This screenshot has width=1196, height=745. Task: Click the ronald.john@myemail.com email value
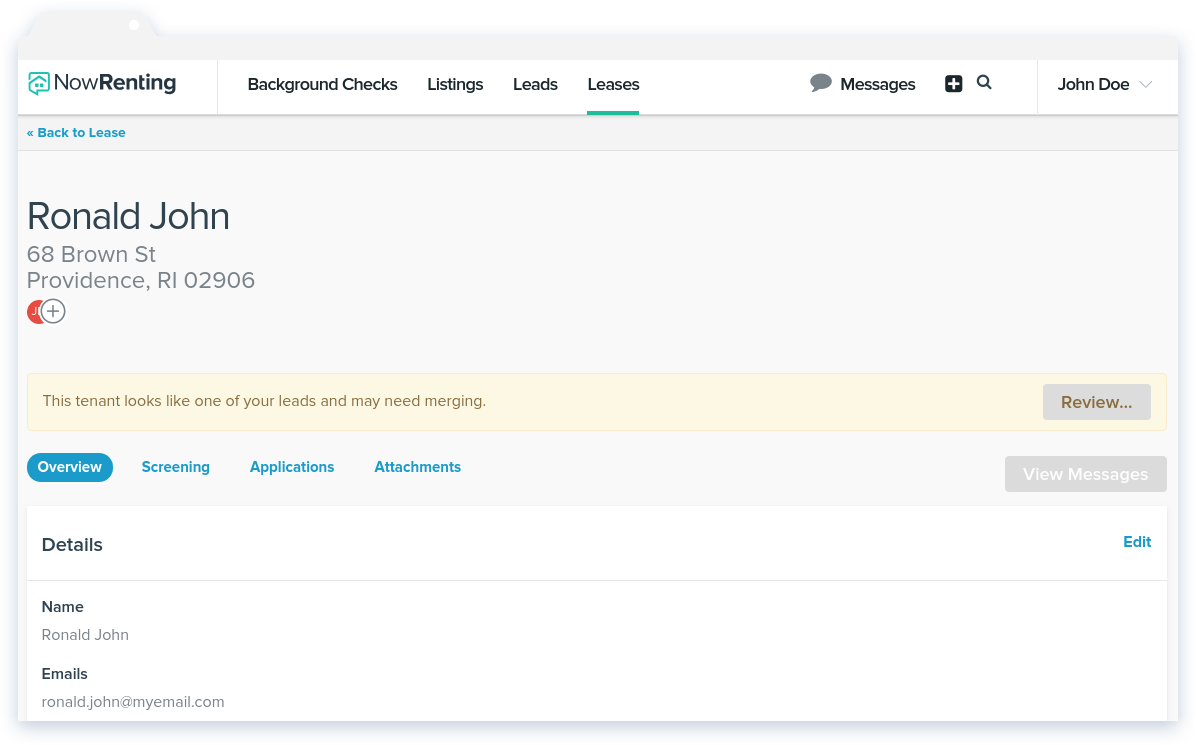pos(133,702)
